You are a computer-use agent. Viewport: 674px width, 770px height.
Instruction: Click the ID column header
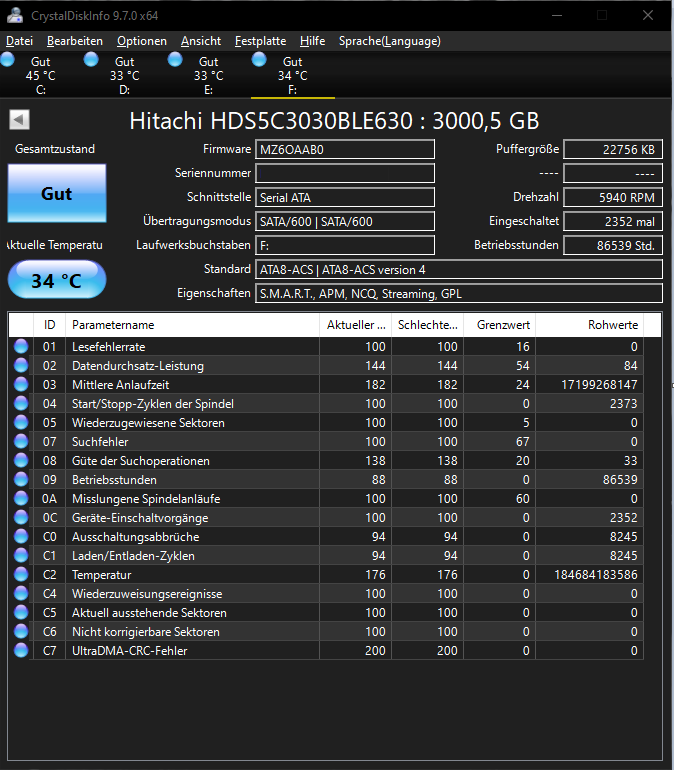pos(49,325)
